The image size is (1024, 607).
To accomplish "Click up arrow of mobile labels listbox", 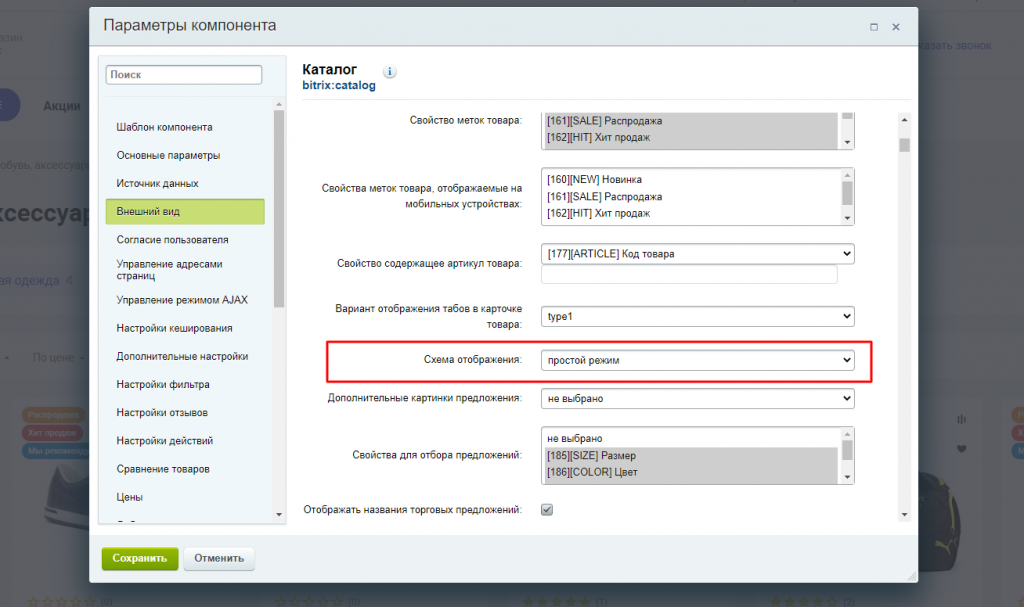I will pyautogui.click(x=847, y=175).
